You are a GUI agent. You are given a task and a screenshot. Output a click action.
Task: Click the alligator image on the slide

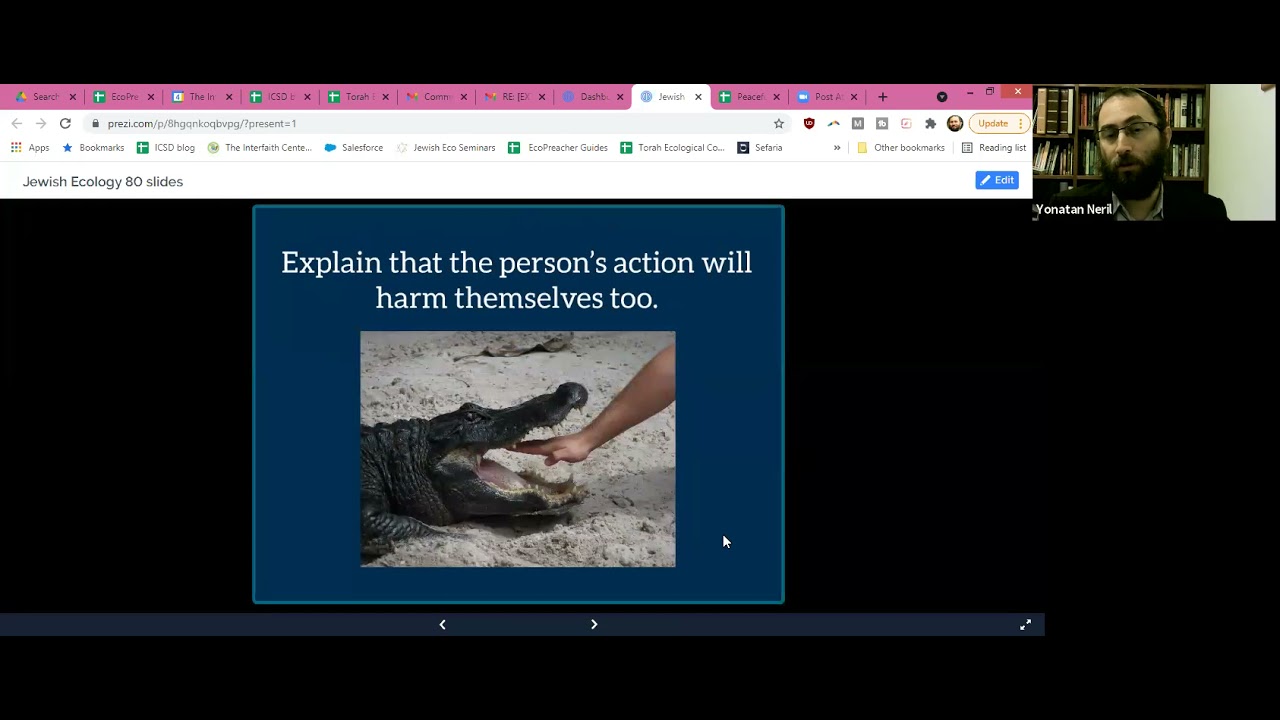click(517, 449)
